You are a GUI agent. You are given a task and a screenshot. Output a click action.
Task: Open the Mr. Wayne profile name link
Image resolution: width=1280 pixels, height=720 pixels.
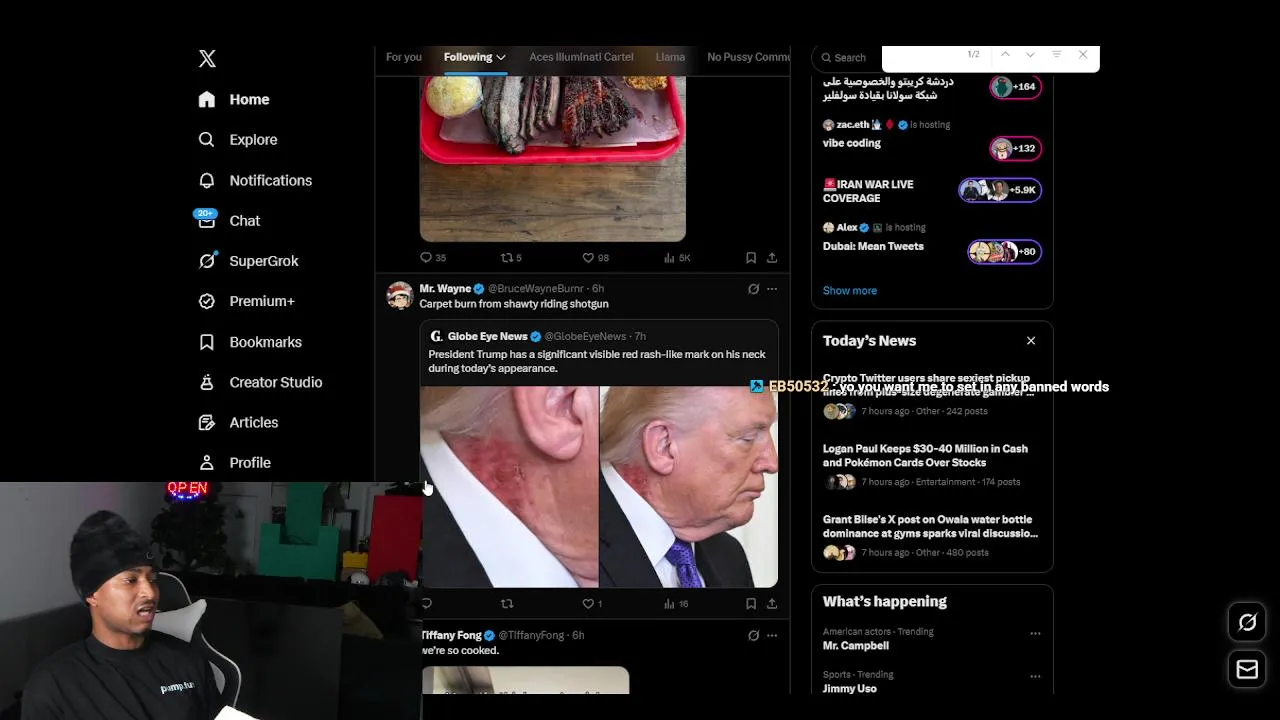(x=445, y=288)
